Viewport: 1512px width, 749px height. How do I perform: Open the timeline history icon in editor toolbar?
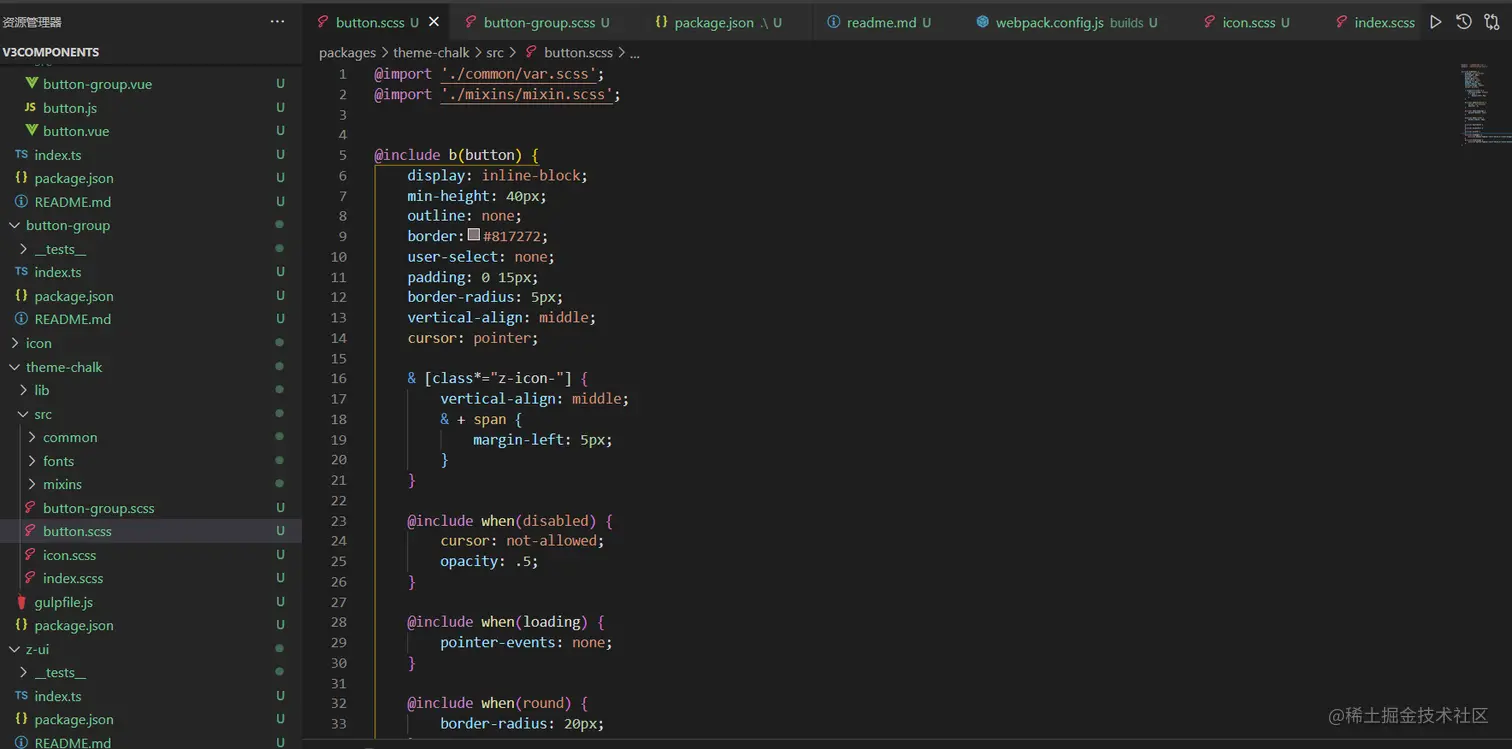[x=1464, y=22]
